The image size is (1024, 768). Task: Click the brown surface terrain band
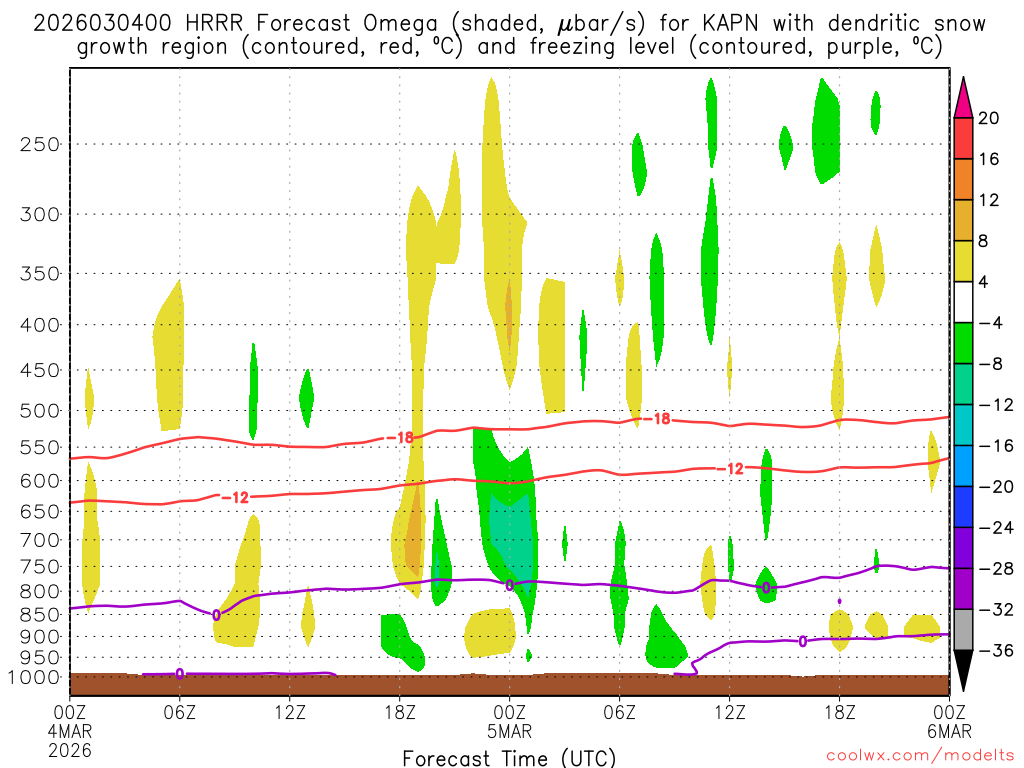click(509, 684)
